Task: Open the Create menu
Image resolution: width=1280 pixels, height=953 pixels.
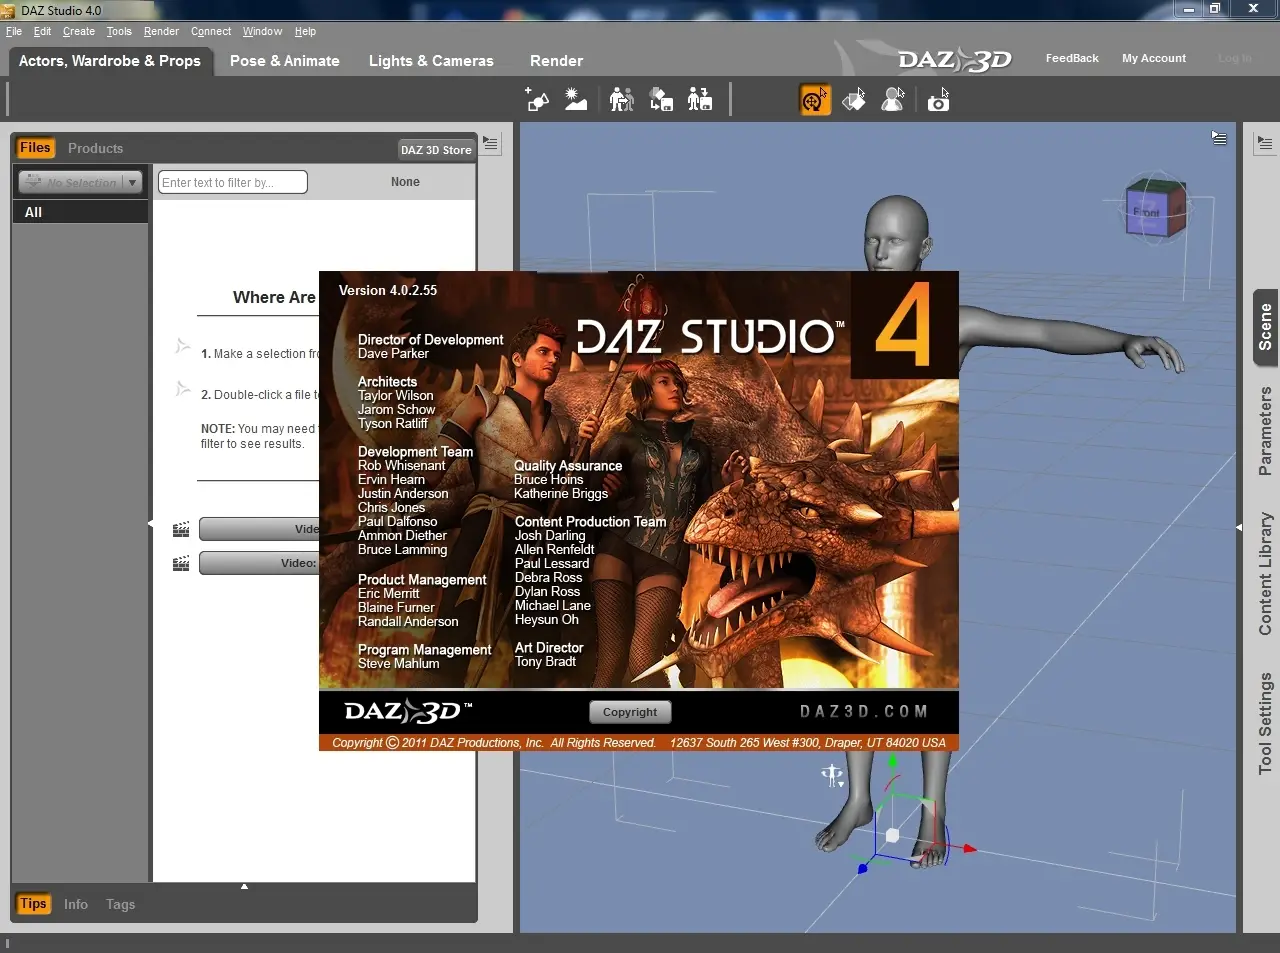Action: pos(79,31)
